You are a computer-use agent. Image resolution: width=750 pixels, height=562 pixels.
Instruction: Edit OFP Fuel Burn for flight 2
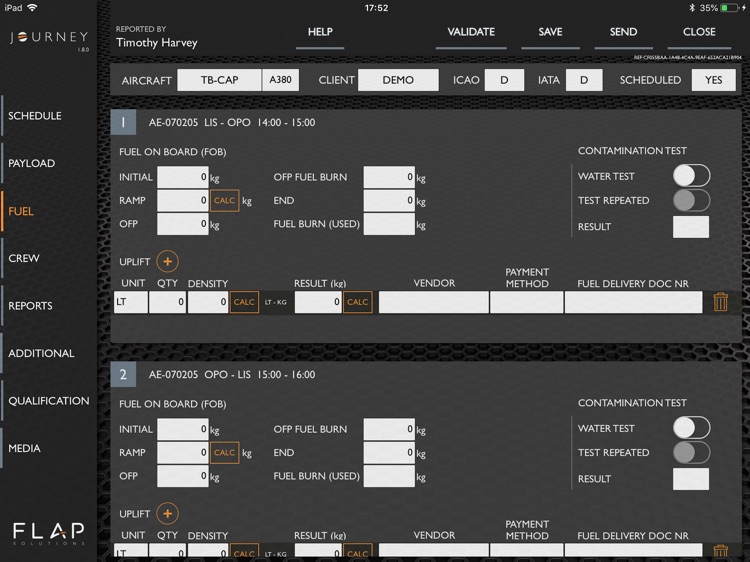point(389,430)
